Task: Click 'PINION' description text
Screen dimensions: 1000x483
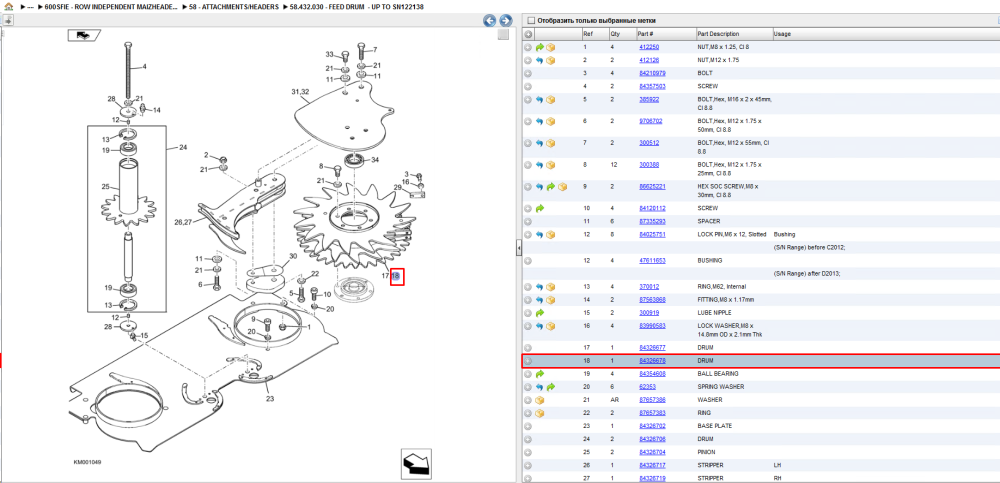Action: (707, 452)
